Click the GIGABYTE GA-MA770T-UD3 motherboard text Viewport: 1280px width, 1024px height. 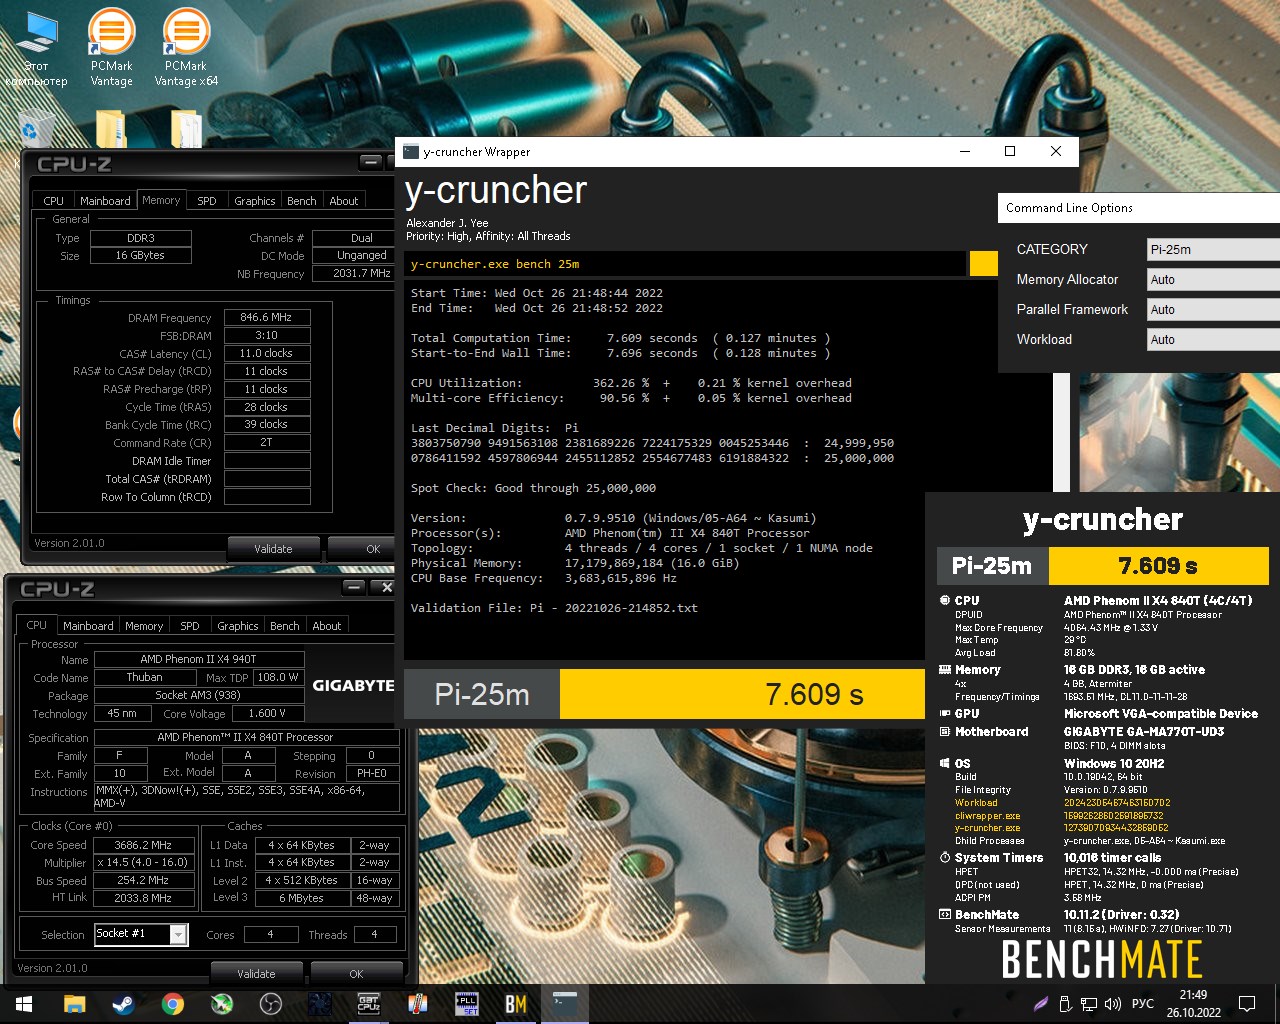point(1144,732)
